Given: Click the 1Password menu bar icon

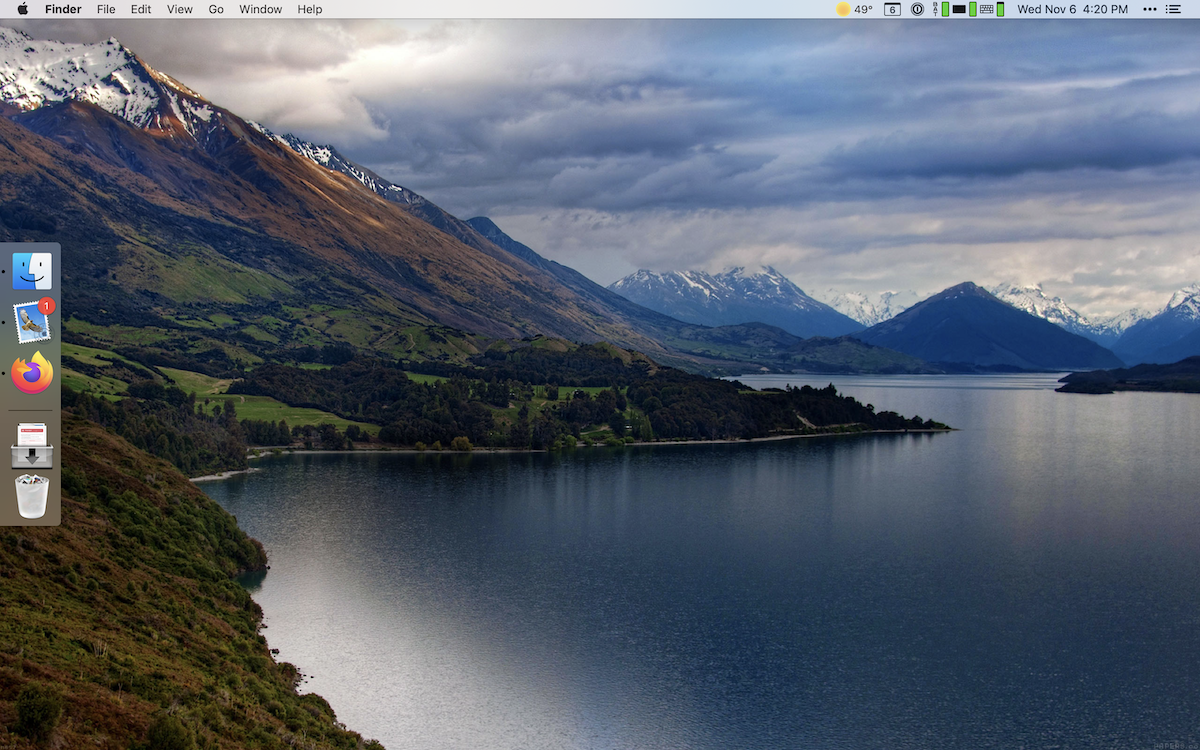Looking at the screenshot, I should [917, 9].
